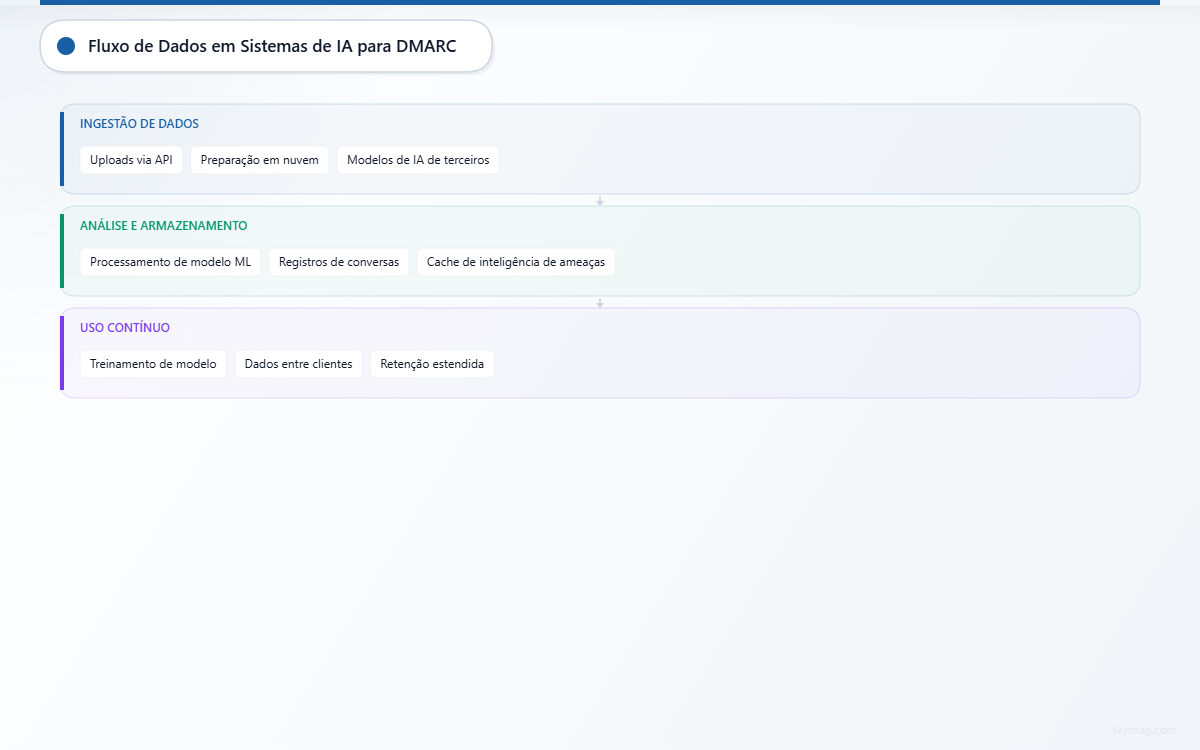The width and height of the screenshot is (1200, 750).
Task: Click the 'Registros de conversas' chip
Action: [x=339, y=262]
